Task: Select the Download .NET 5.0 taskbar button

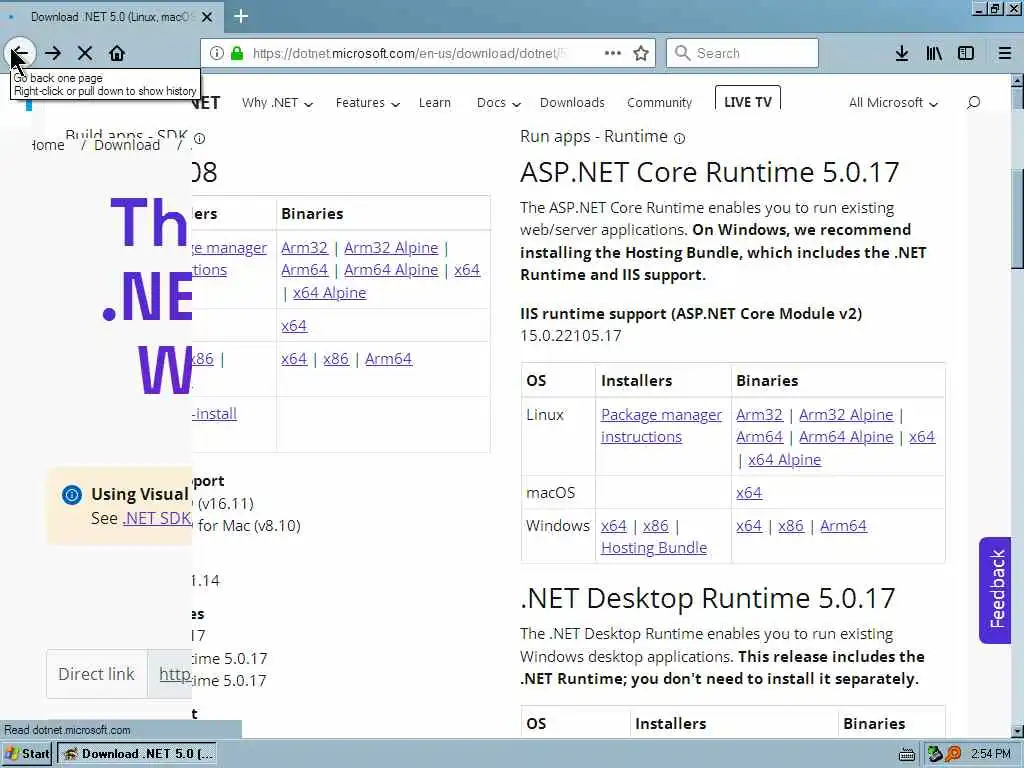Action: 138,754
